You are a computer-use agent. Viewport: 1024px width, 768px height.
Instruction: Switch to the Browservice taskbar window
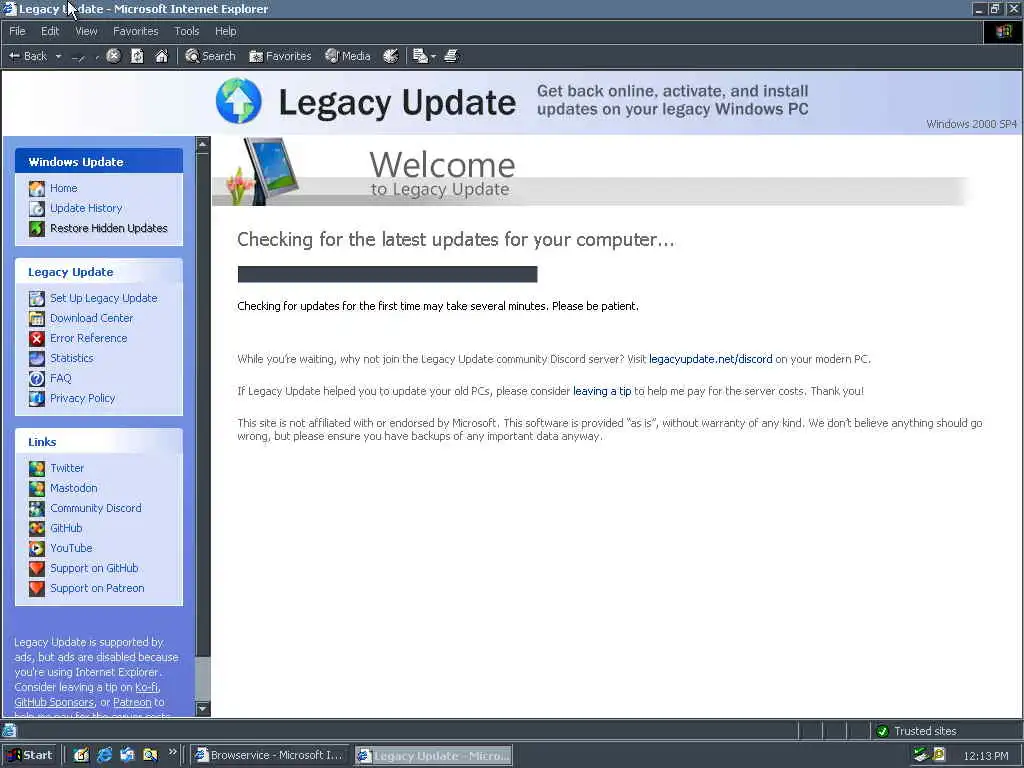[270, 755]
